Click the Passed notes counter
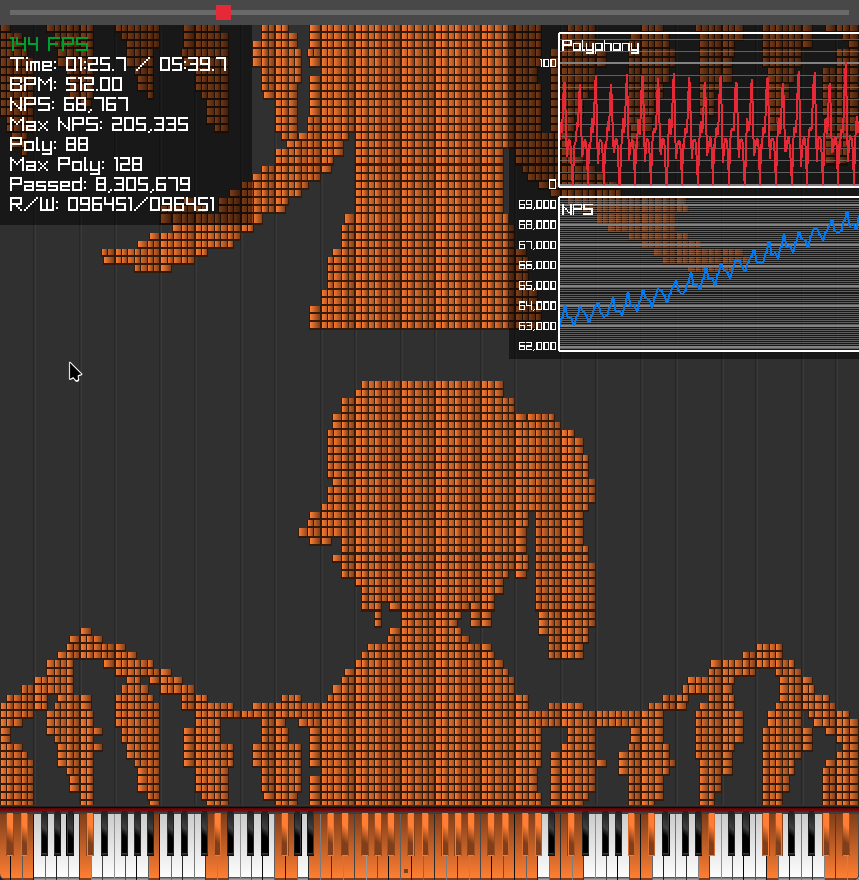The width and height of the screenshot is (859, 880). tap(100, 185)
